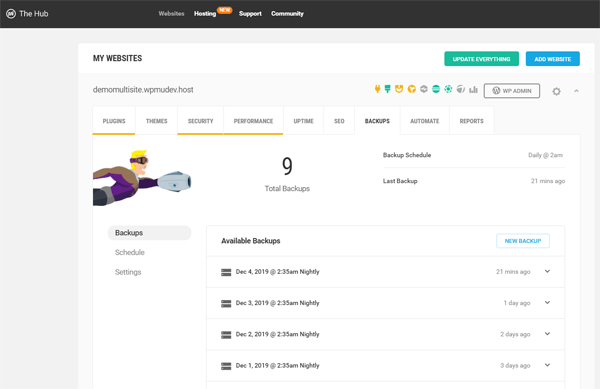Click the "Dec 1, 2019 @ 2:35am Nightly" entry

(x=277, y=366)
